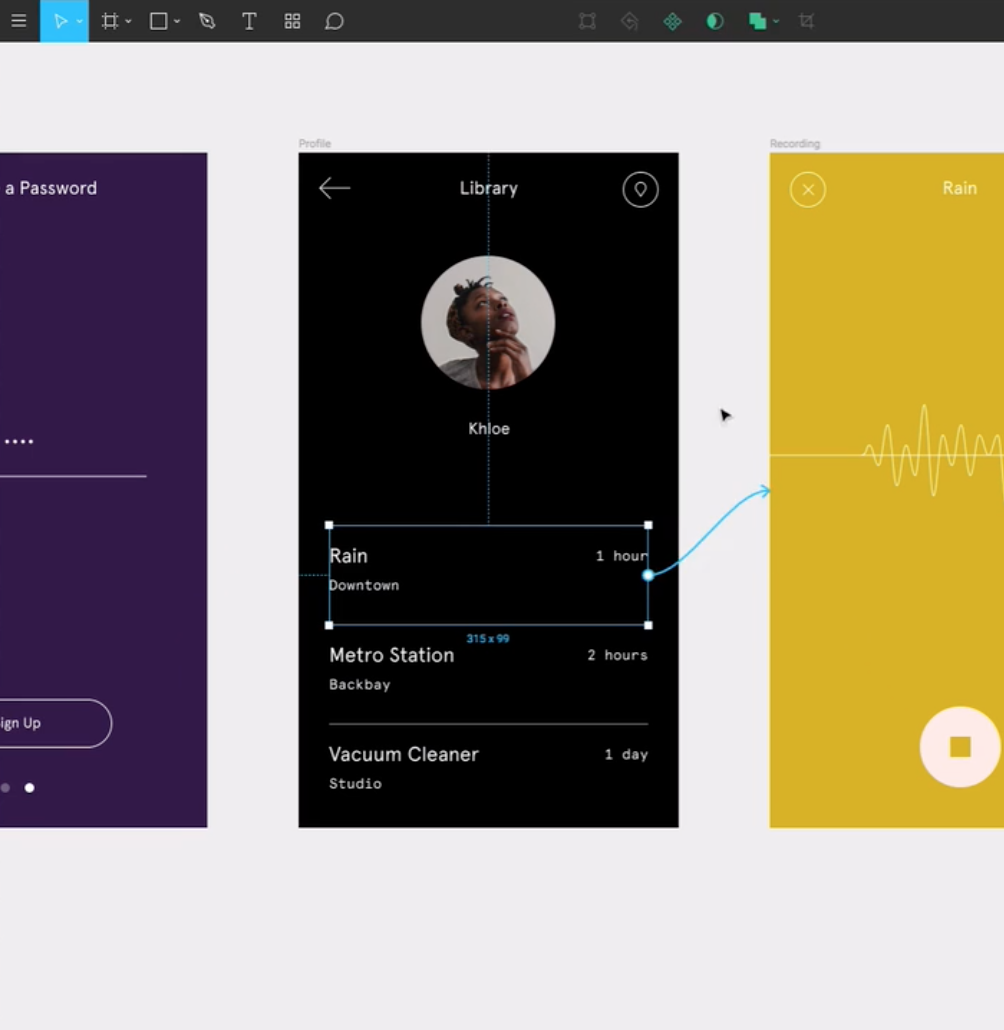Select the Comment tool

[334, 21]
